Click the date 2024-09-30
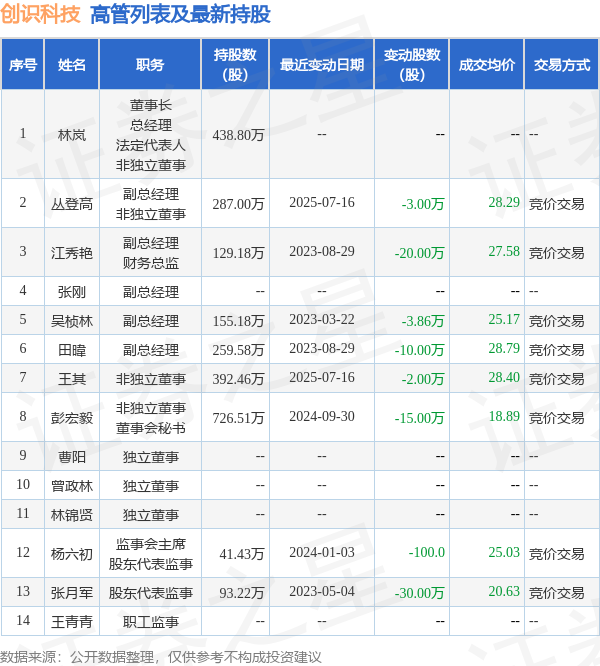This screenshot has height=666, width=600. 322,416
